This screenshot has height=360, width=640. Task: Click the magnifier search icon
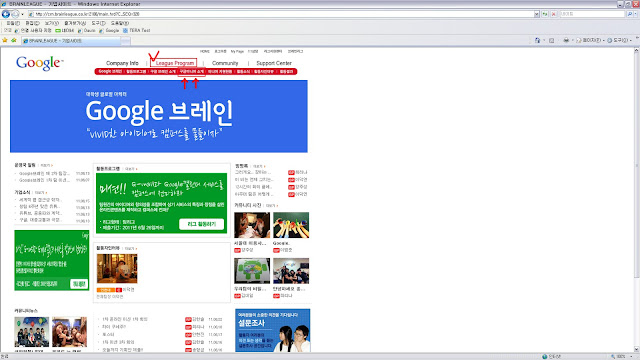[x=630, y=14]
